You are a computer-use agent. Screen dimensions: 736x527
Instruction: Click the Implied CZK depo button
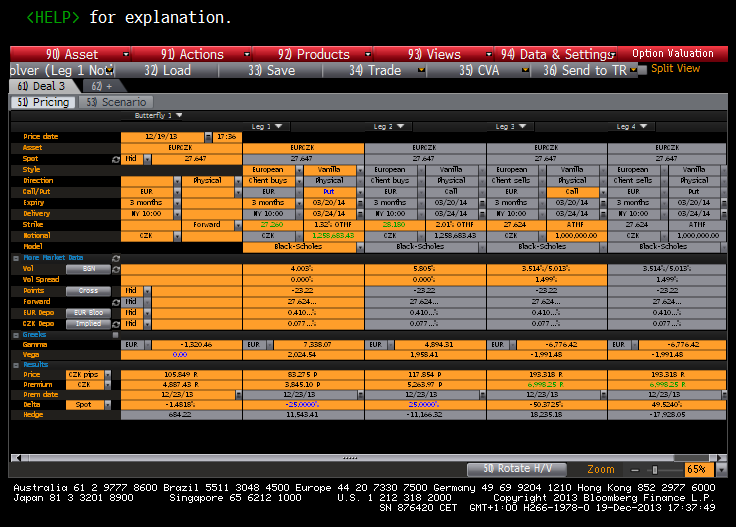point(88,324)
